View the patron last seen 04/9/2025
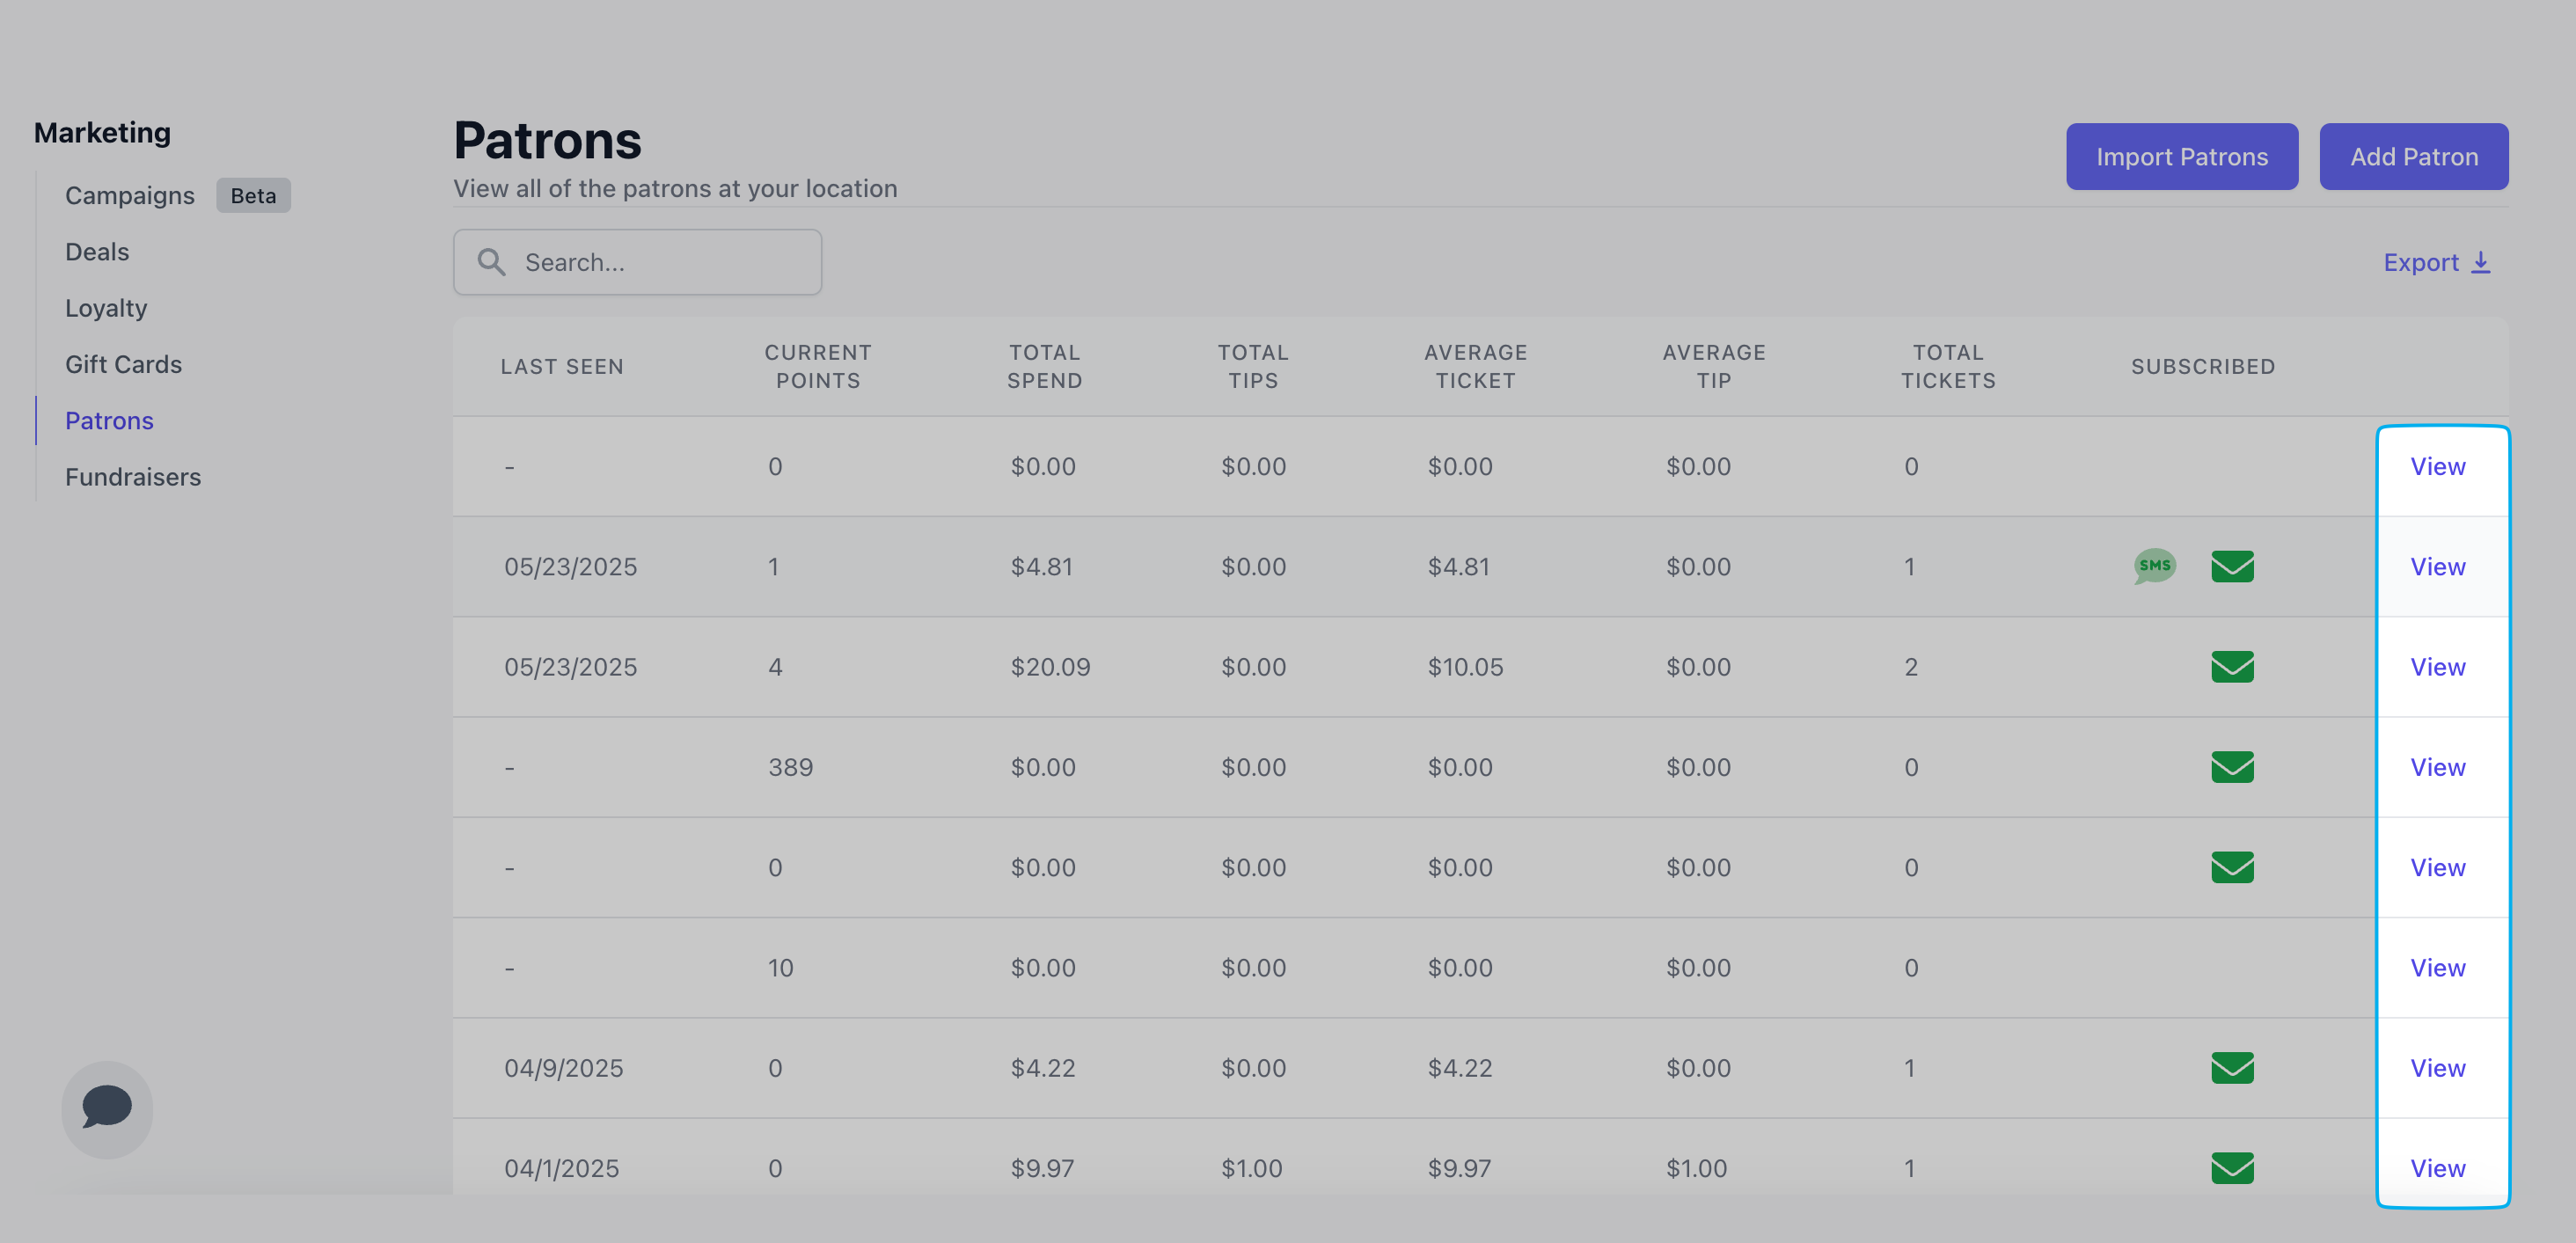Viewport: 2576px width, 1243px height. pyautogui.click(x=2437, y=1067)
